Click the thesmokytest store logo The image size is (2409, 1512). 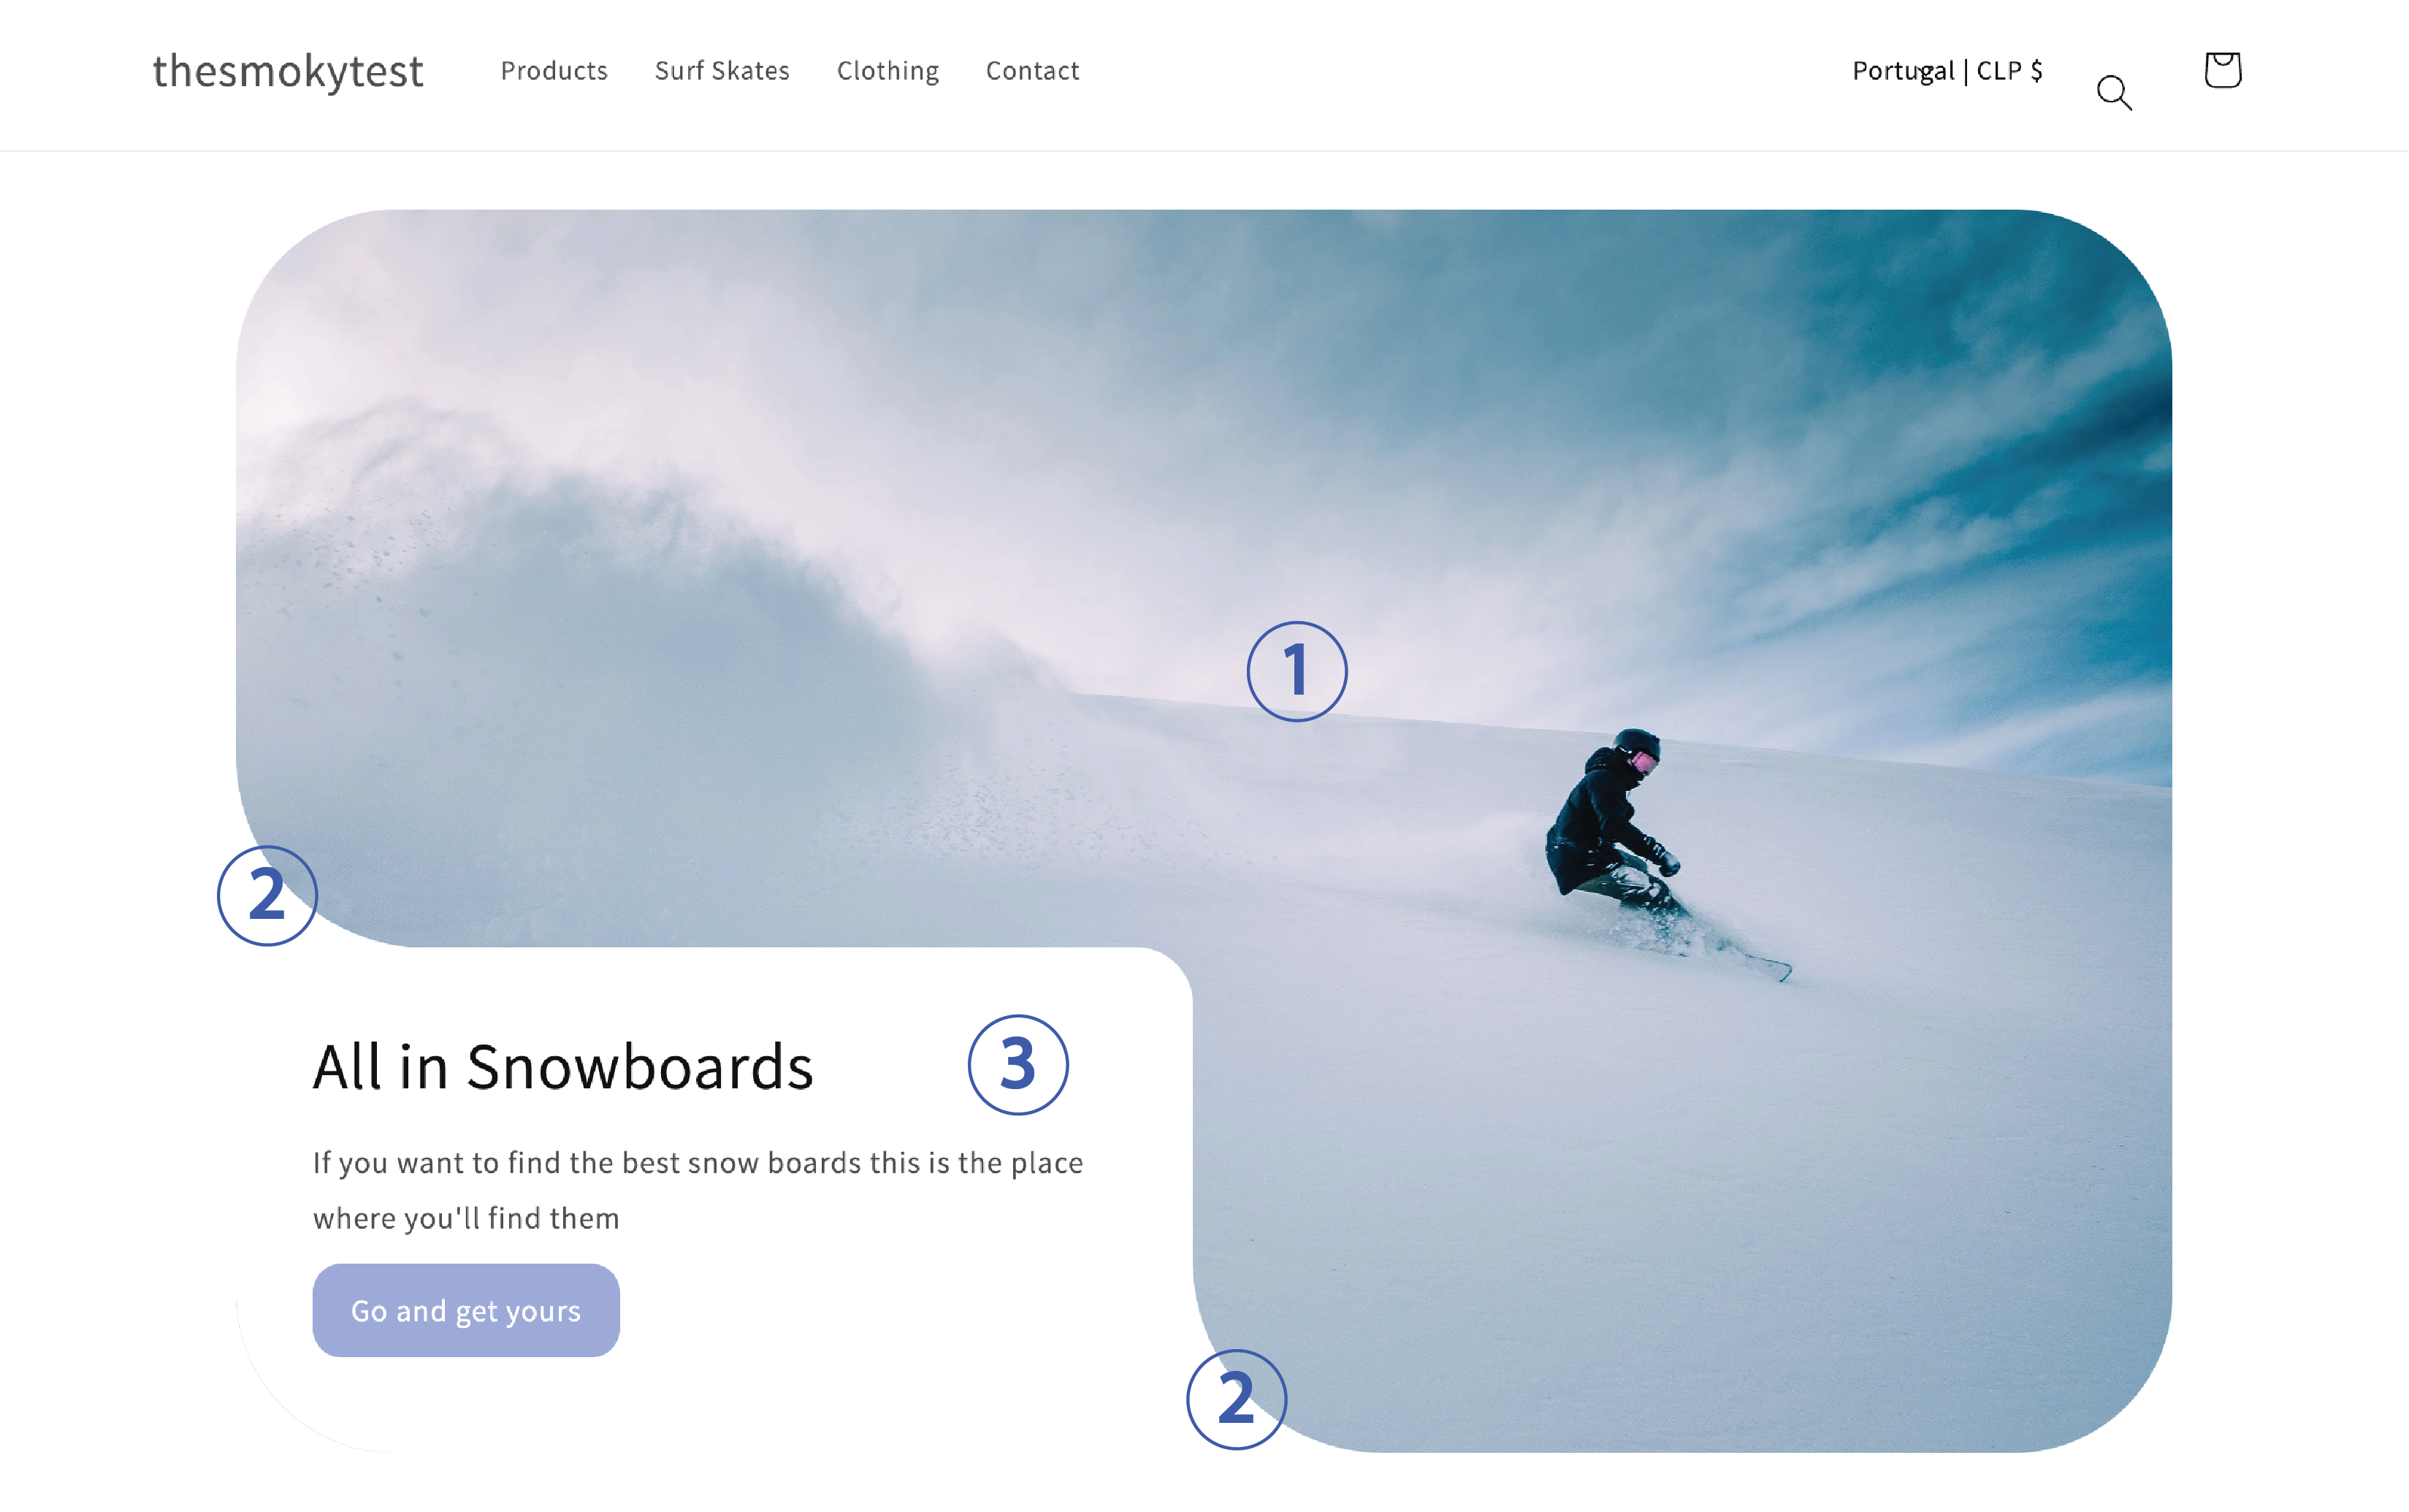(x=288, y=71)
